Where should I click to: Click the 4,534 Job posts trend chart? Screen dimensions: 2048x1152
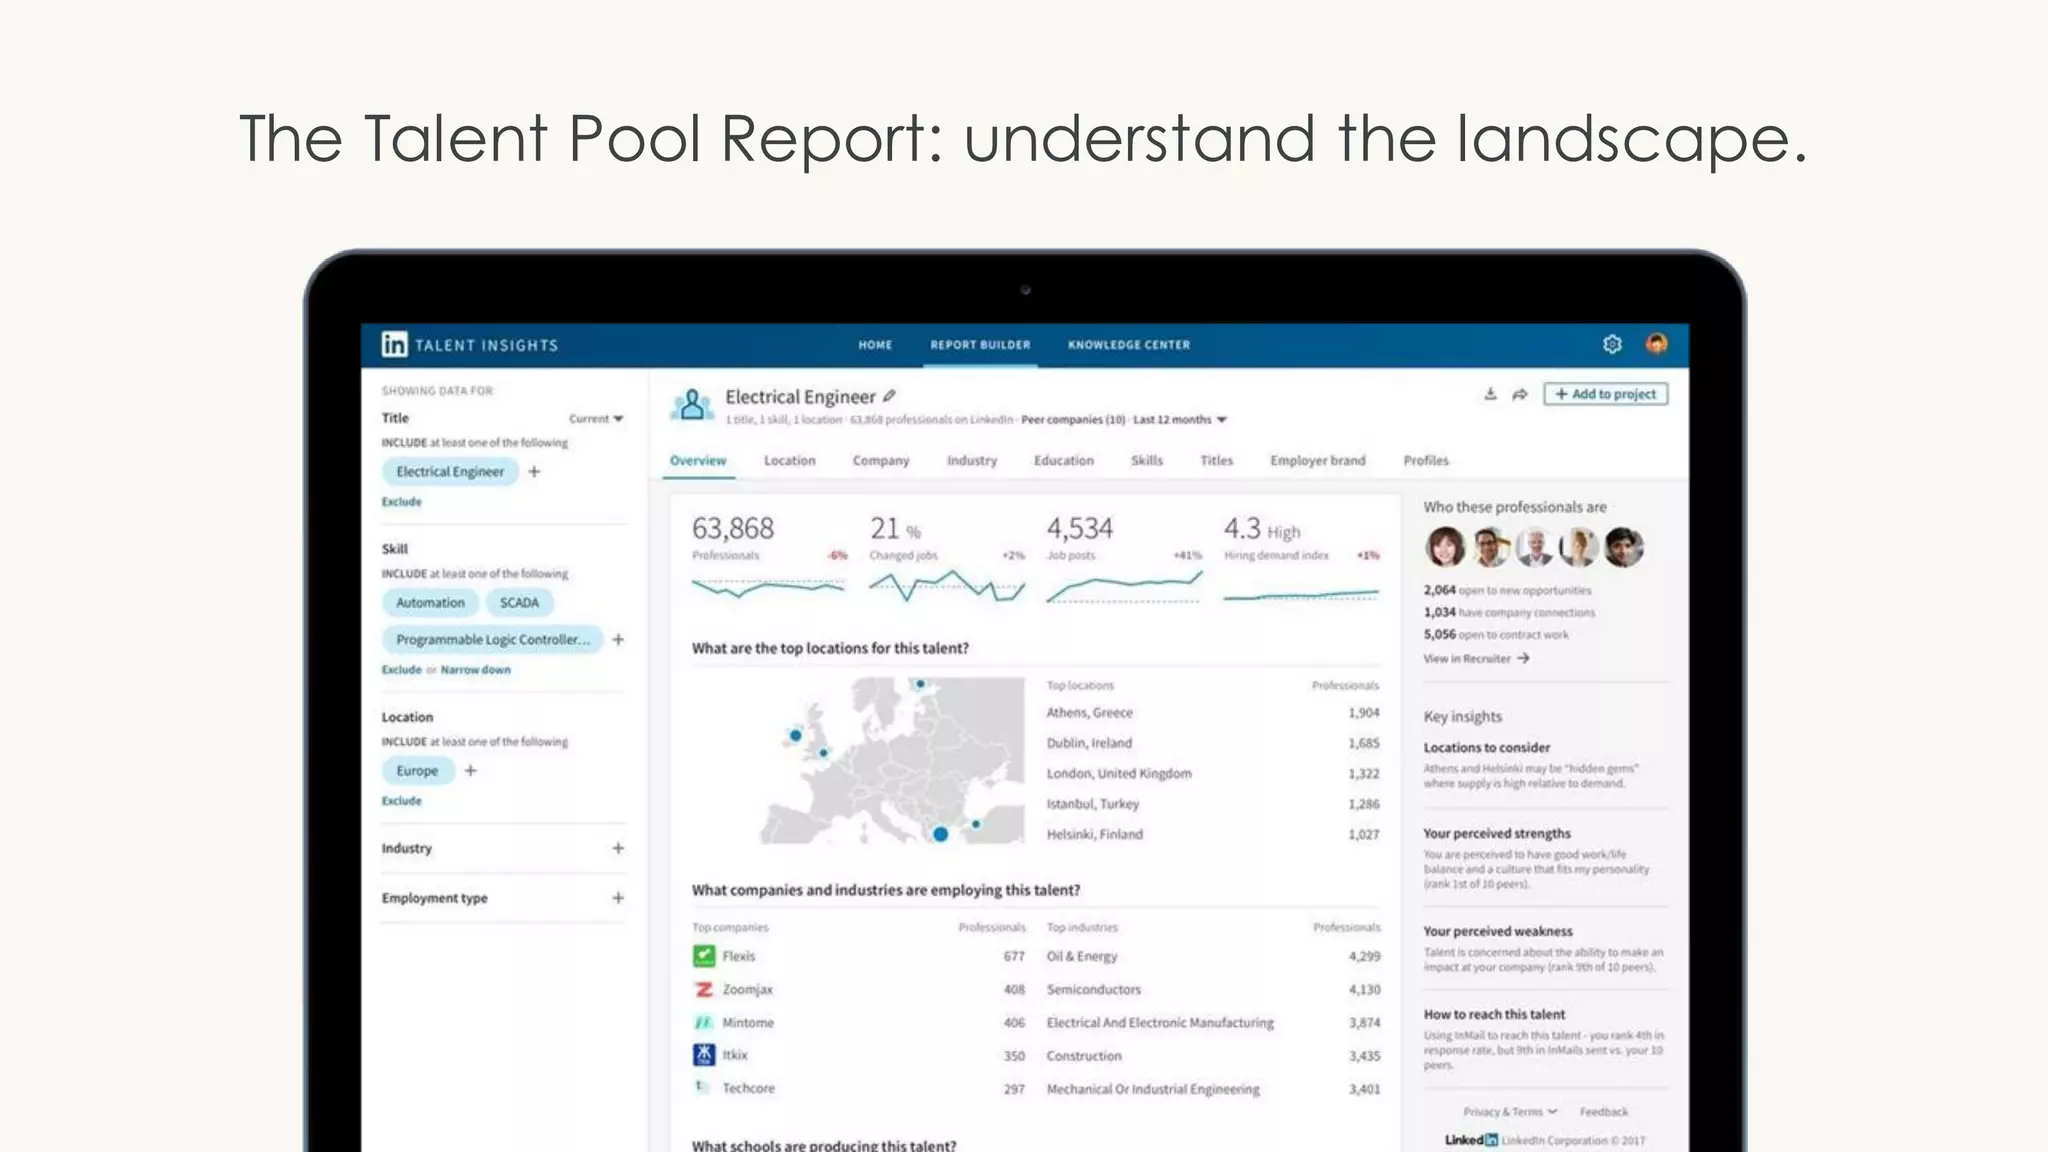pos(1124,587)
